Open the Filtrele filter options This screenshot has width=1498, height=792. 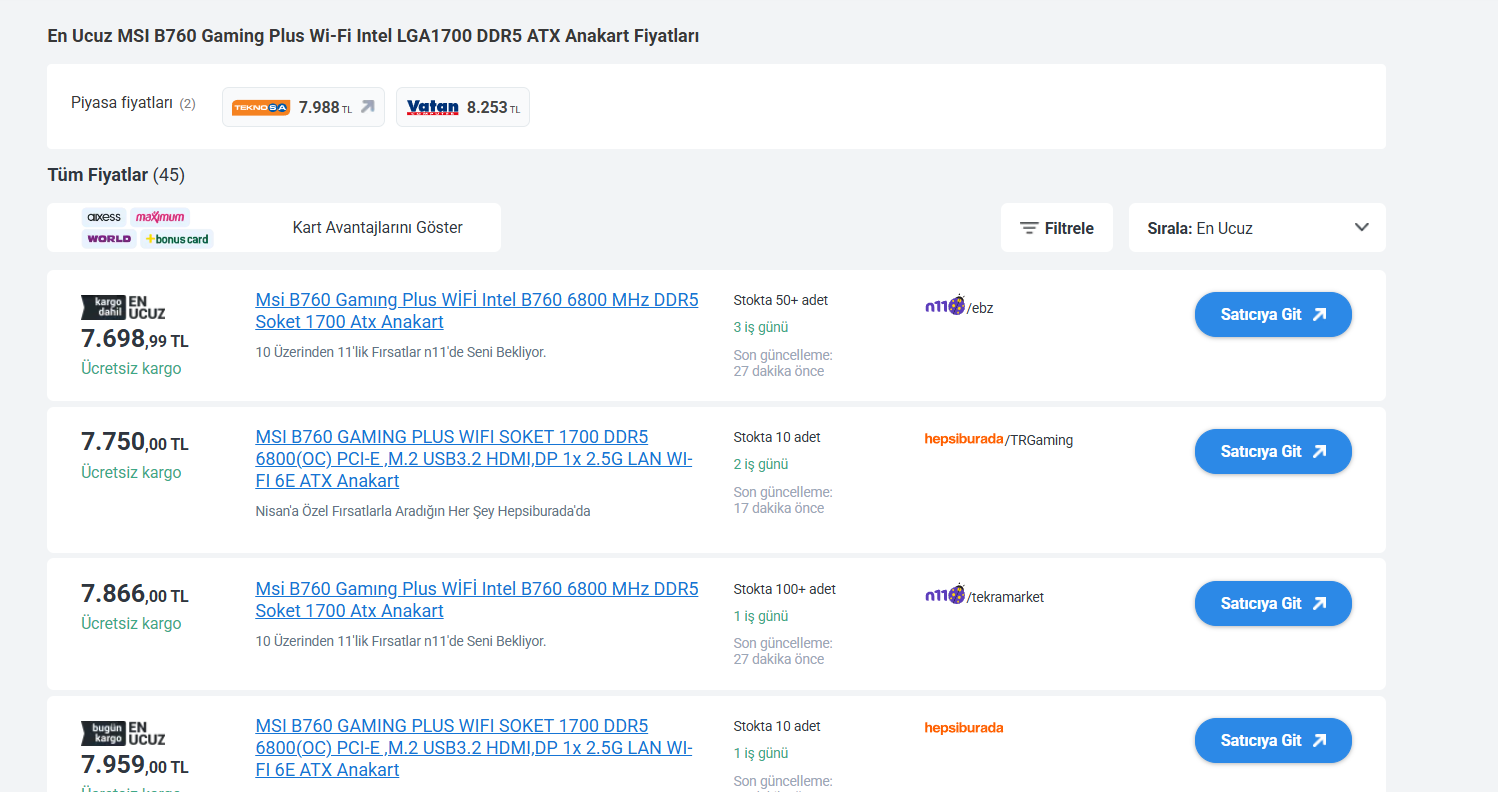coord(1056,228)
